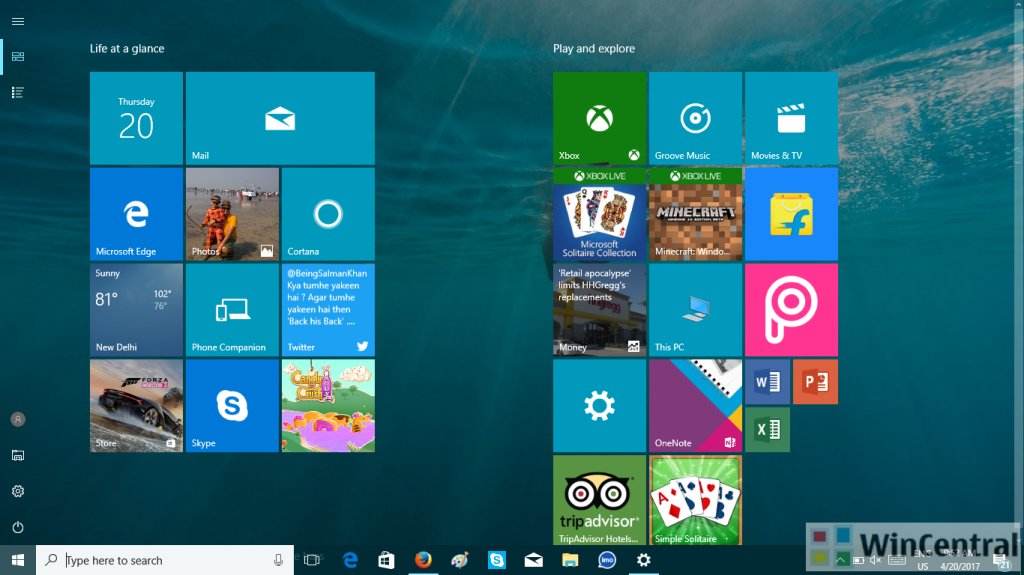Click the microphone icon in search box

[278, 560]
